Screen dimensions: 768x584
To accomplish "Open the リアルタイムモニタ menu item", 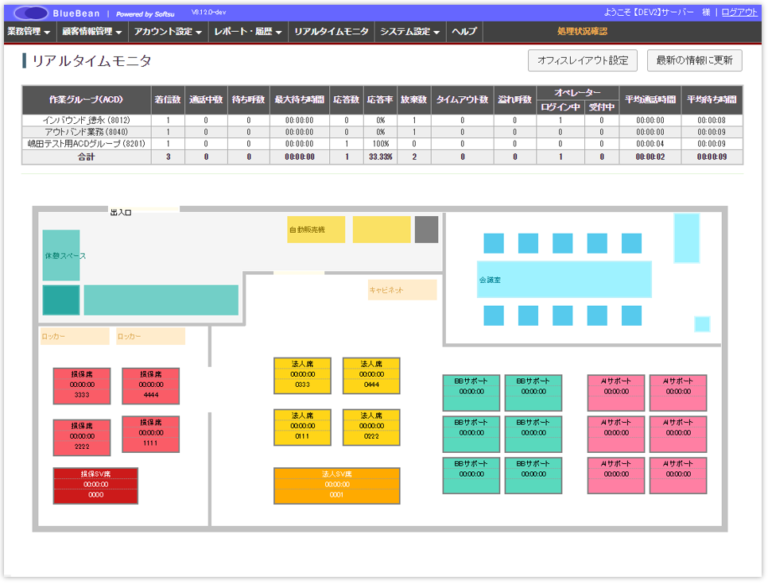I will click(x=330, y=32).
